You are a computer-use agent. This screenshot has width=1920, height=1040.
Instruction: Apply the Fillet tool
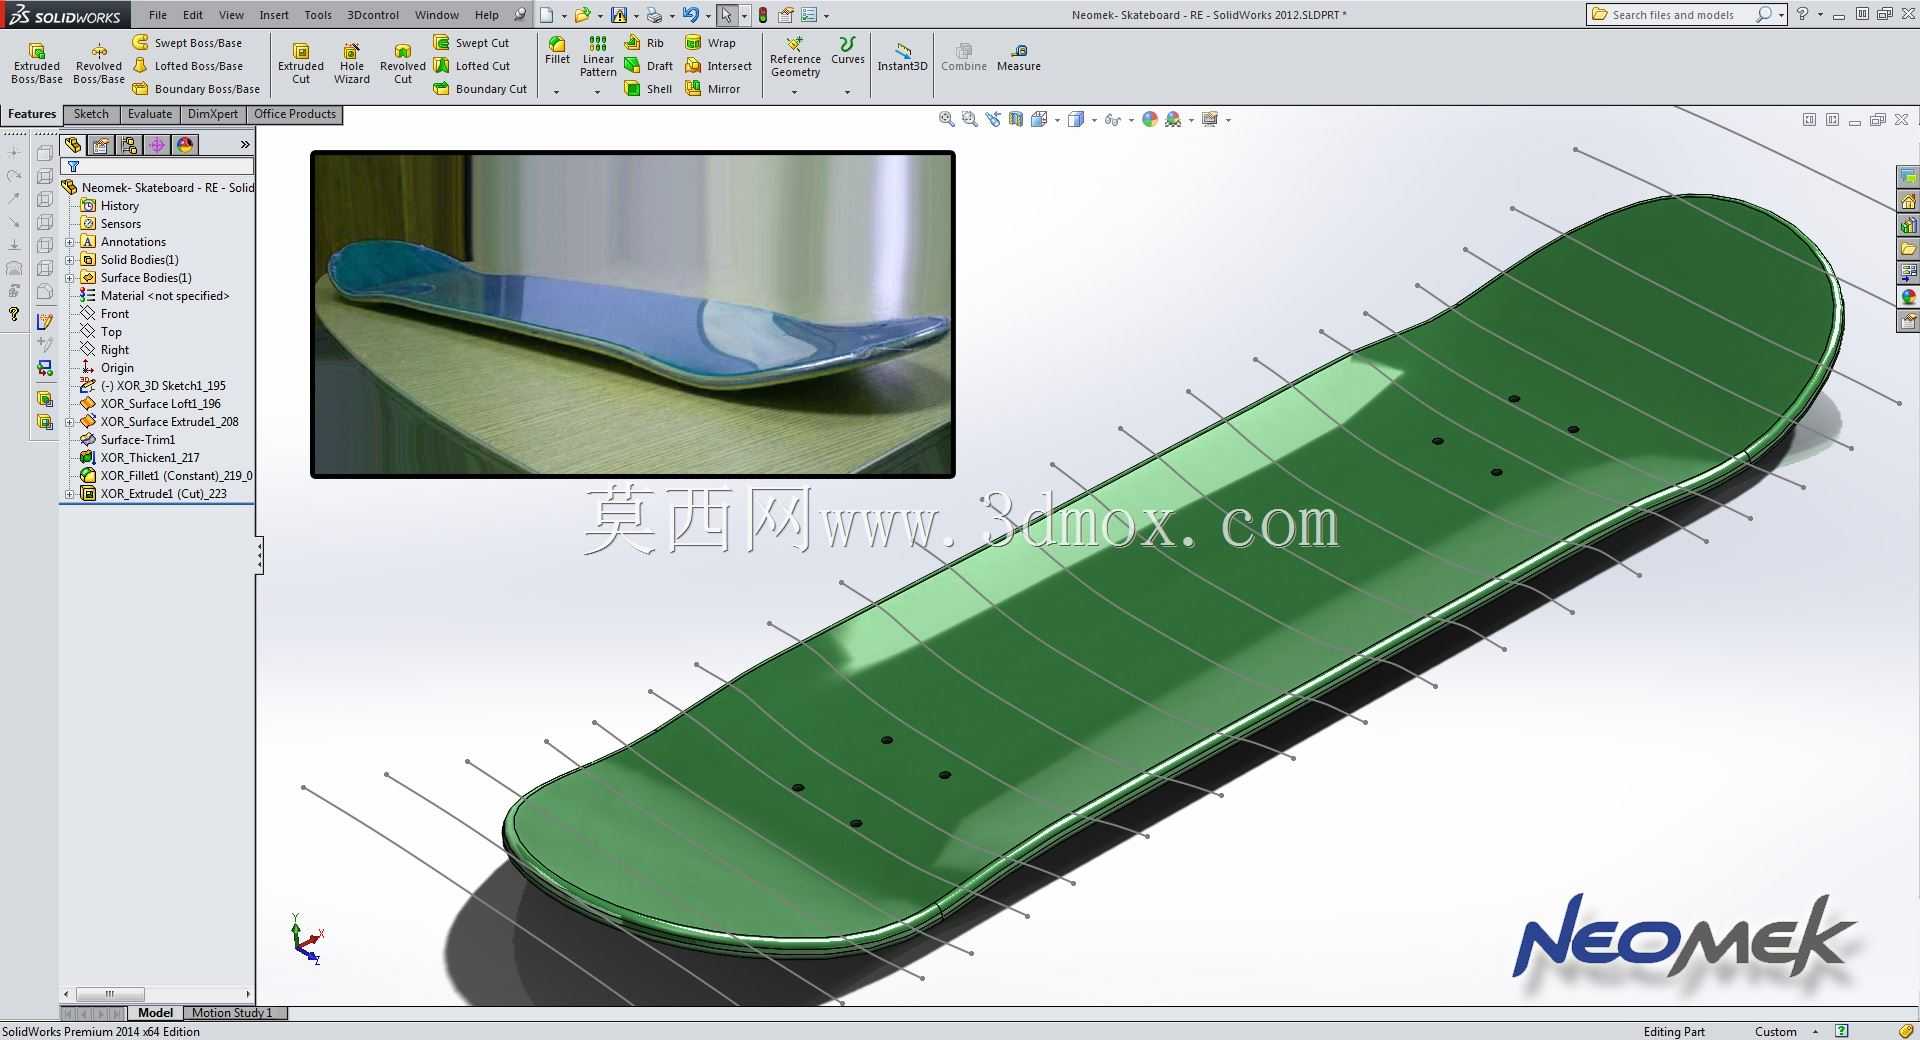557,51
